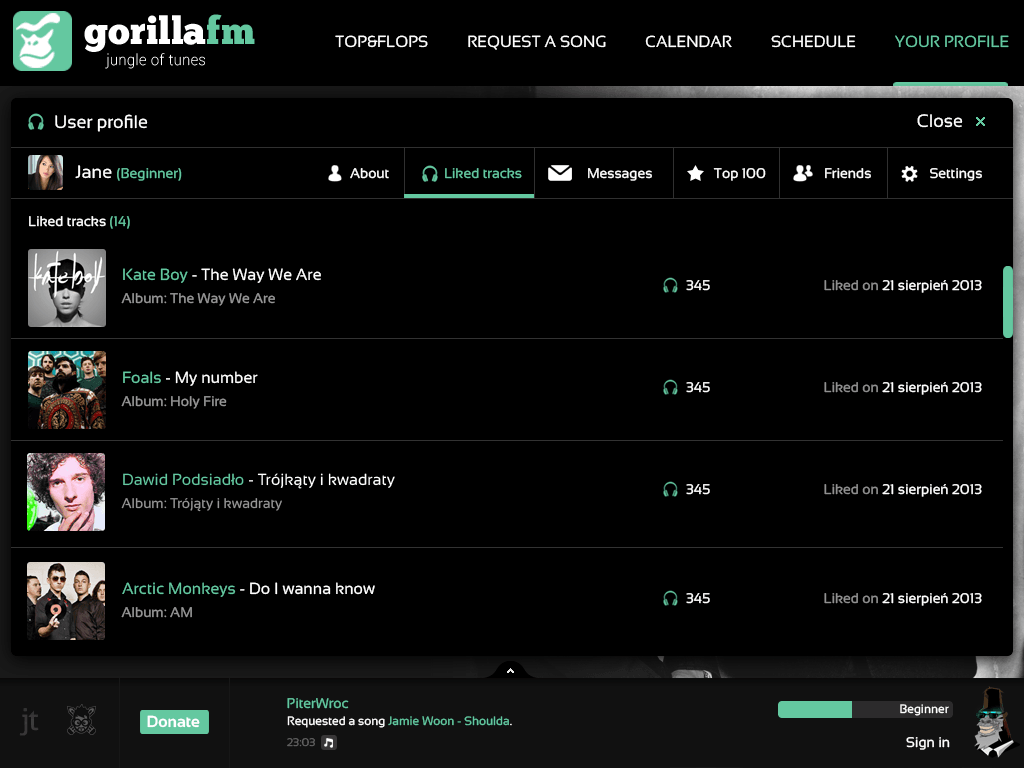
Task: Click the gorilla mascot avatar in footer
Action: coord(994,722)
